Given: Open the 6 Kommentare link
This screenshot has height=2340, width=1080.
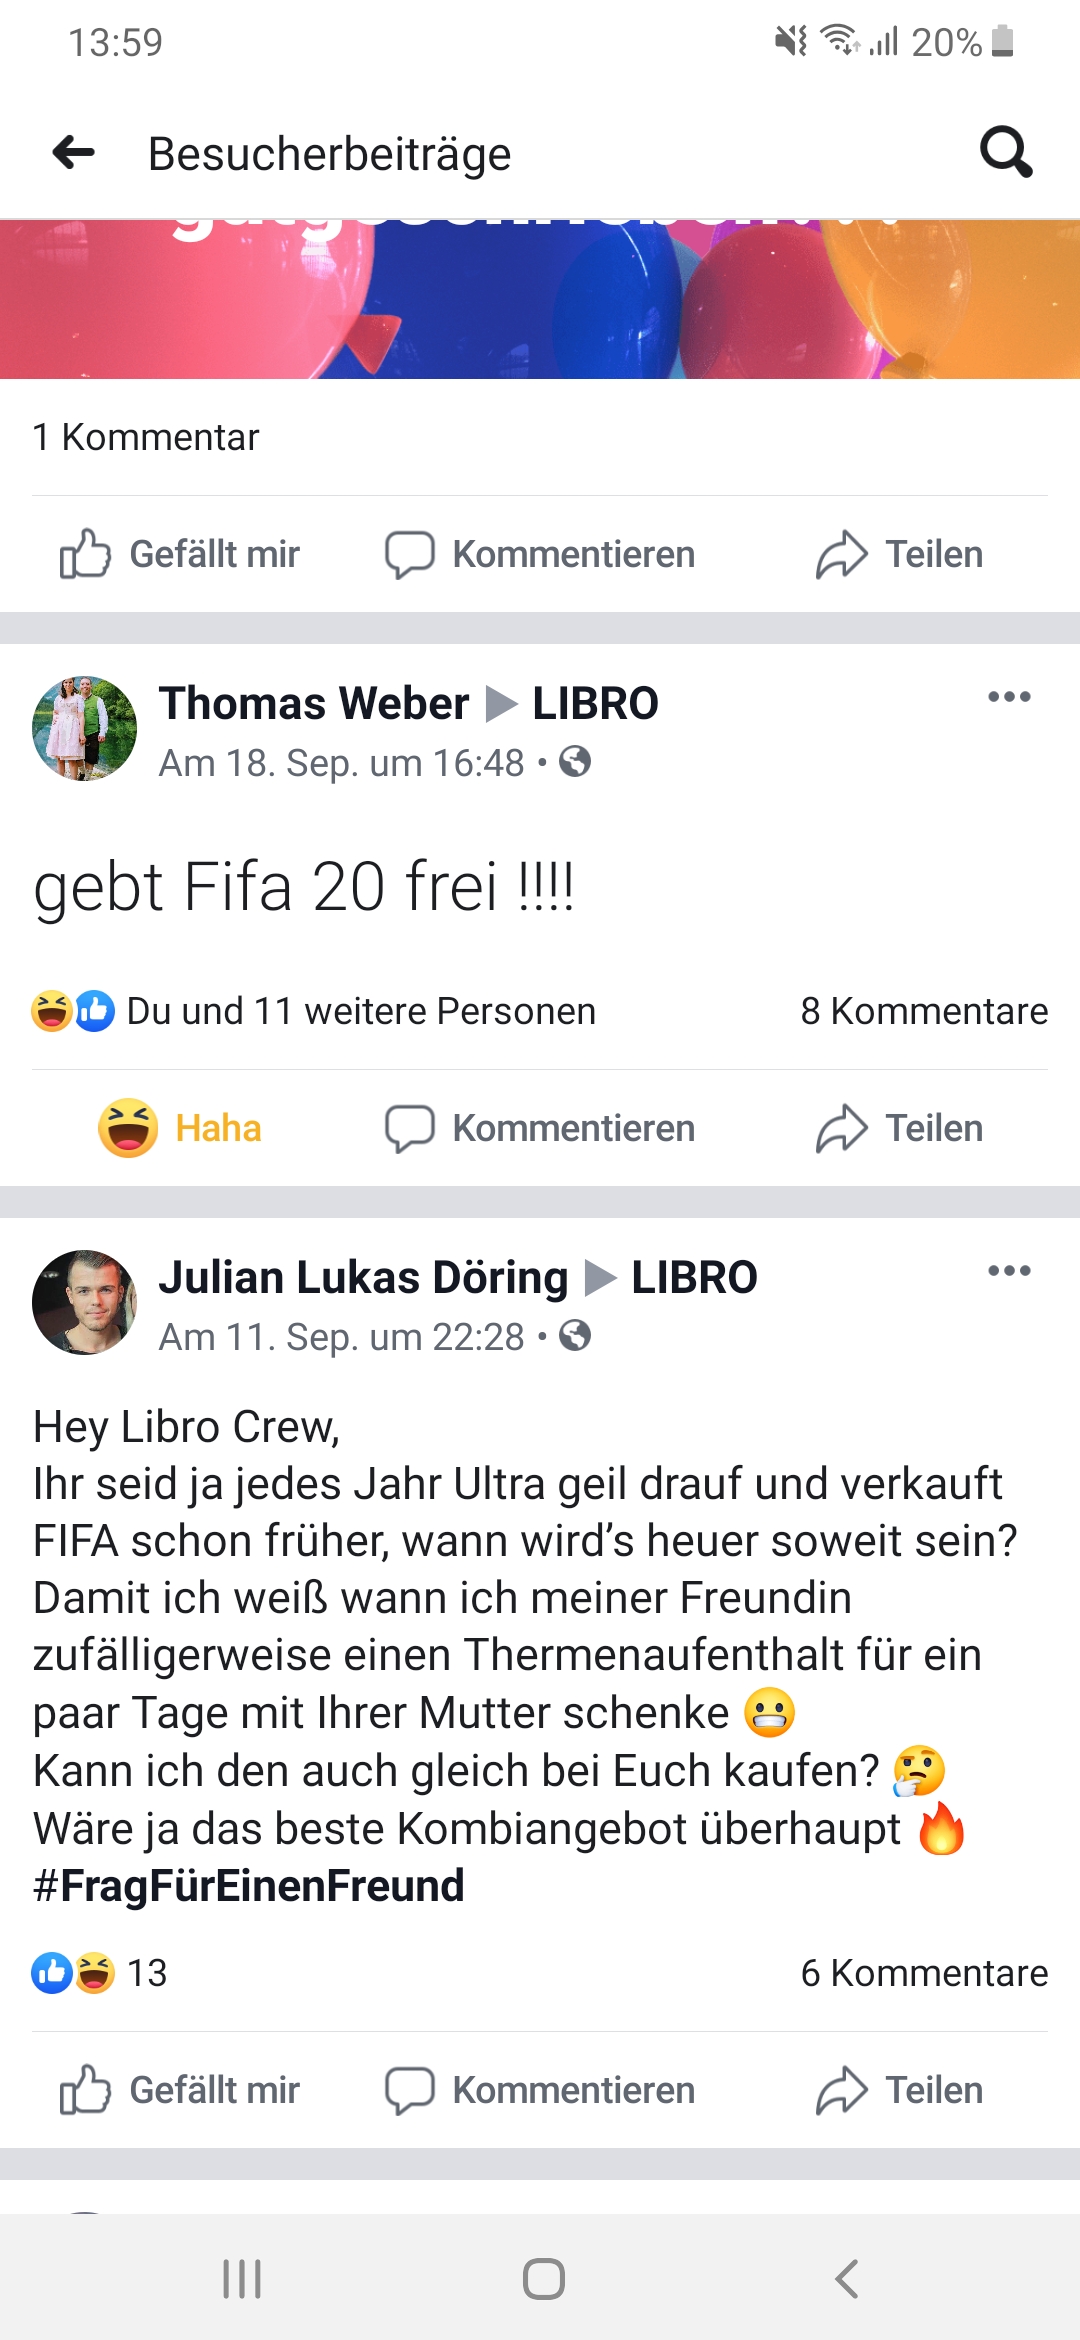Looking at the screenshot, I should point(924,1973).
